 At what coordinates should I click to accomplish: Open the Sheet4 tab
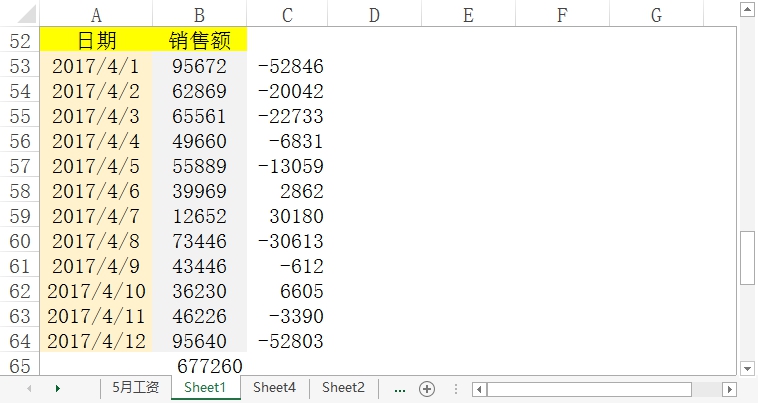pyautogui.click(x=274, y=388)
